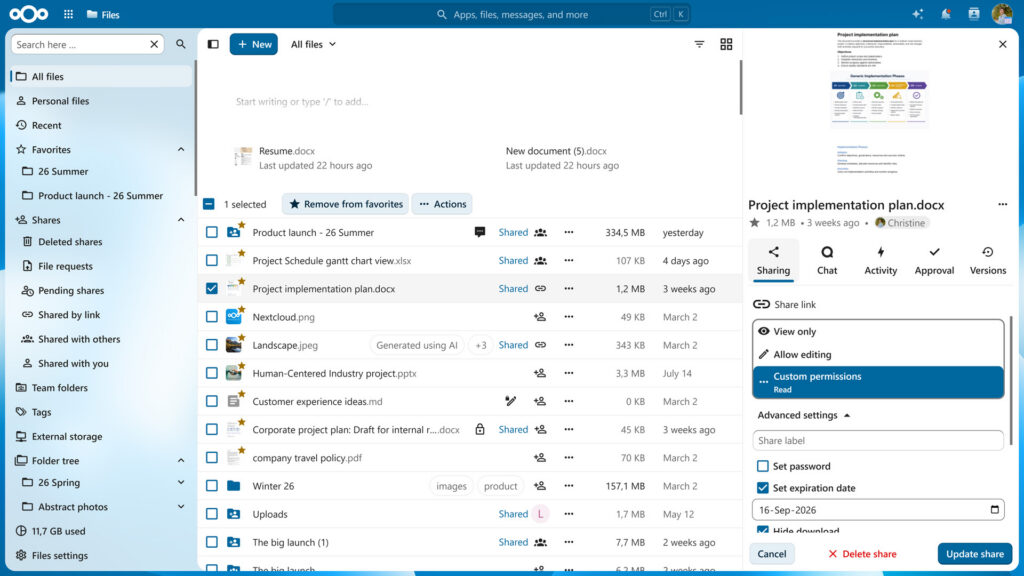Click the New button
1024x576 pixels.
coord(254,44)
